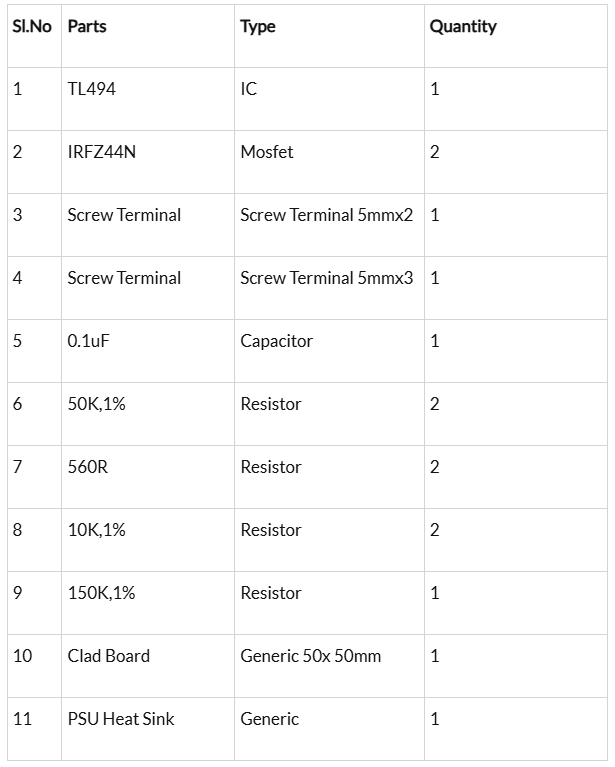Click the Parts column header
The height and width of the screenshot is (767, 615).
(x=87, y=27)
